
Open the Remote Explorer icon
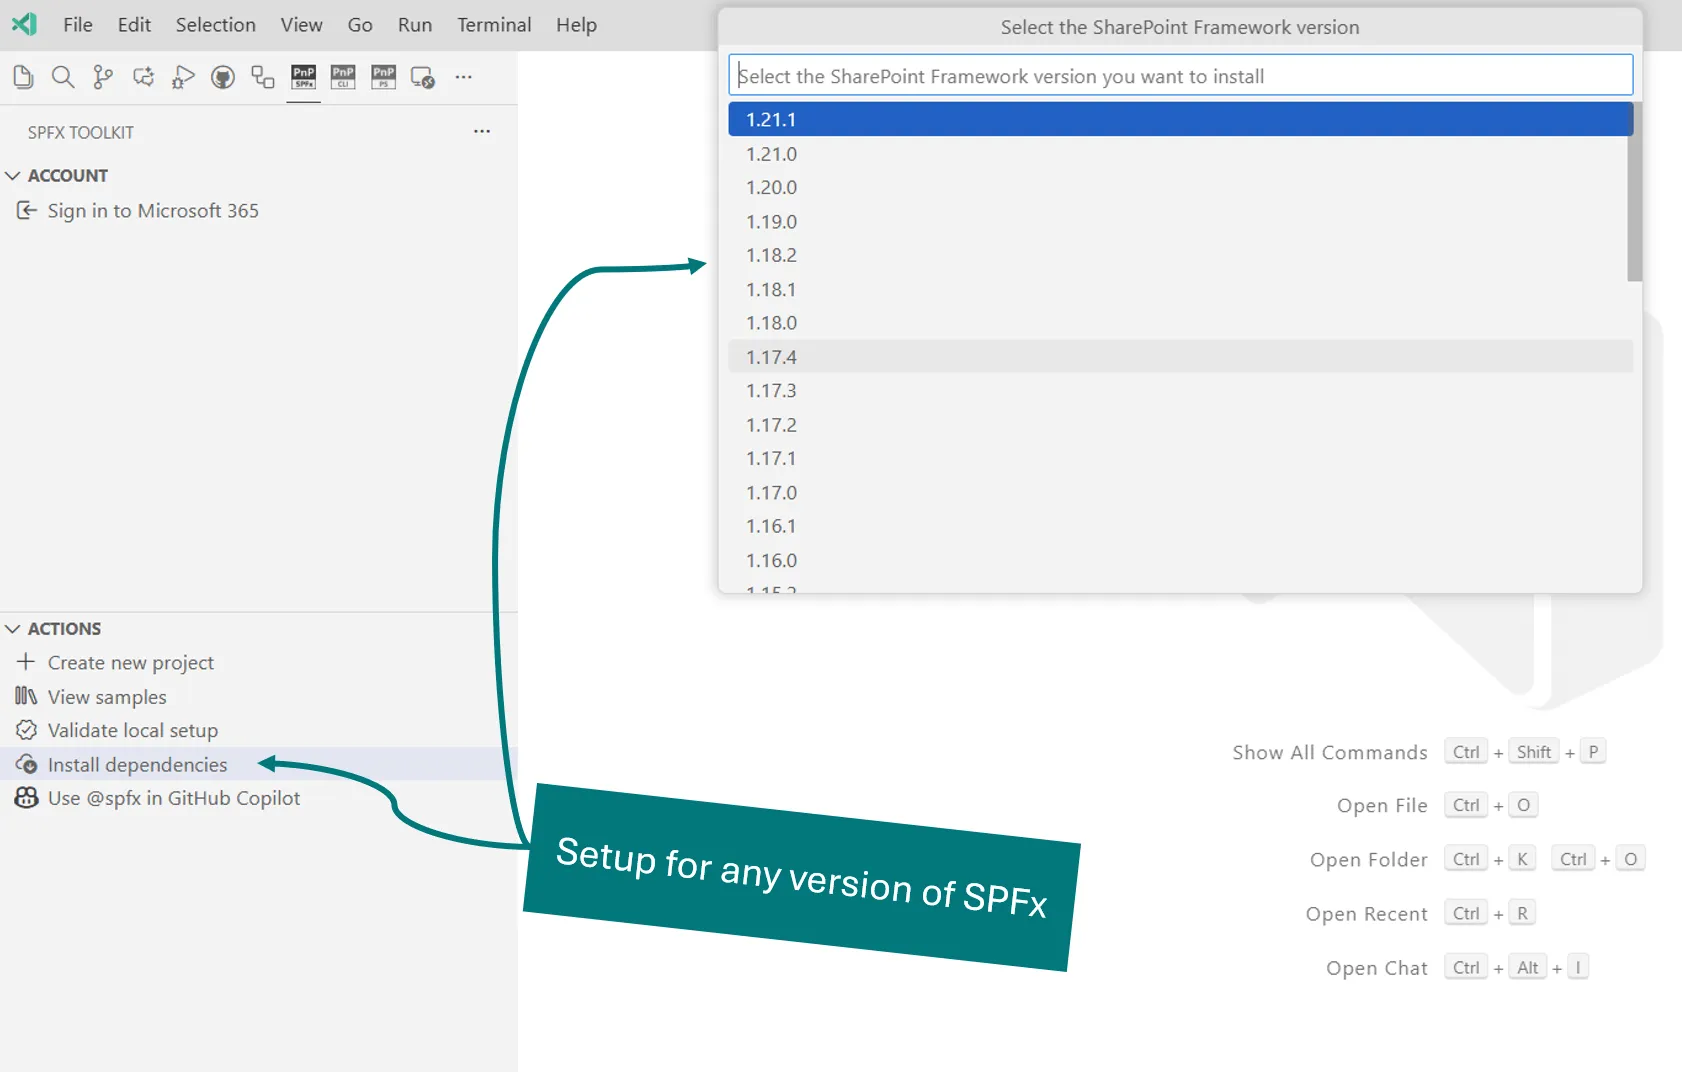pos(423,77)
